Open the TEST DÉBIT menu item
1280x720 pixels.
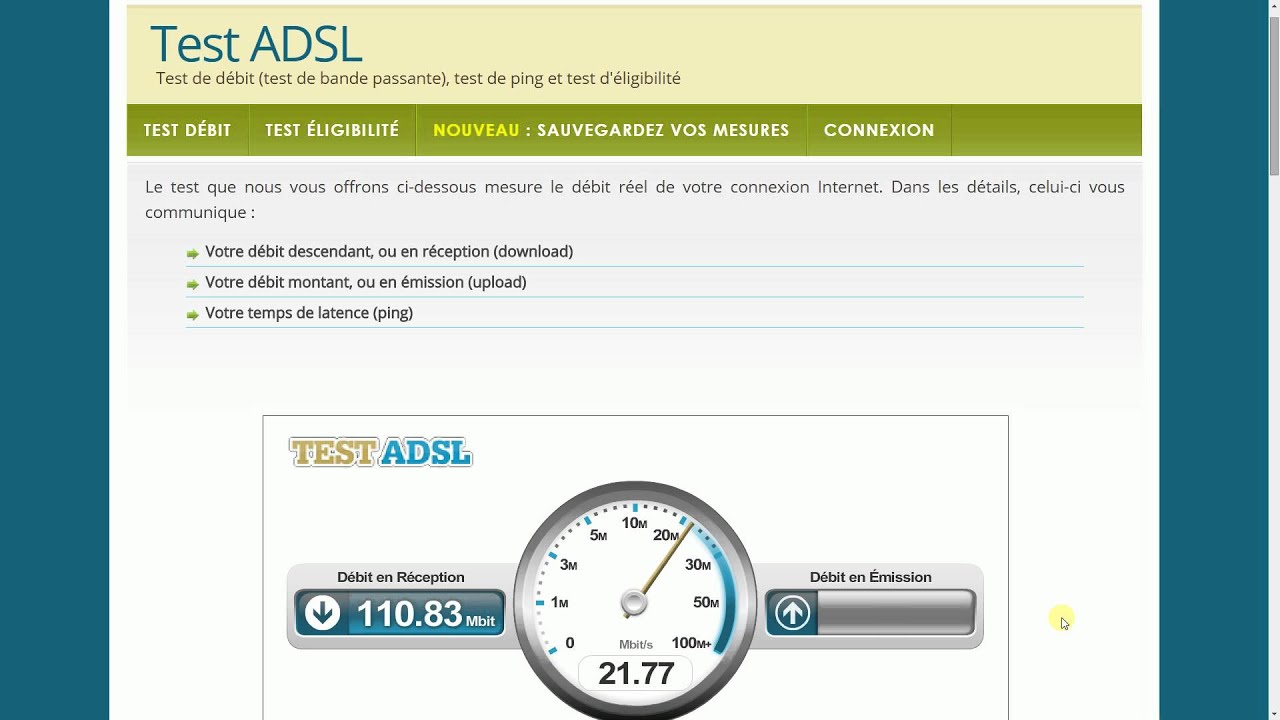point(187,130)
